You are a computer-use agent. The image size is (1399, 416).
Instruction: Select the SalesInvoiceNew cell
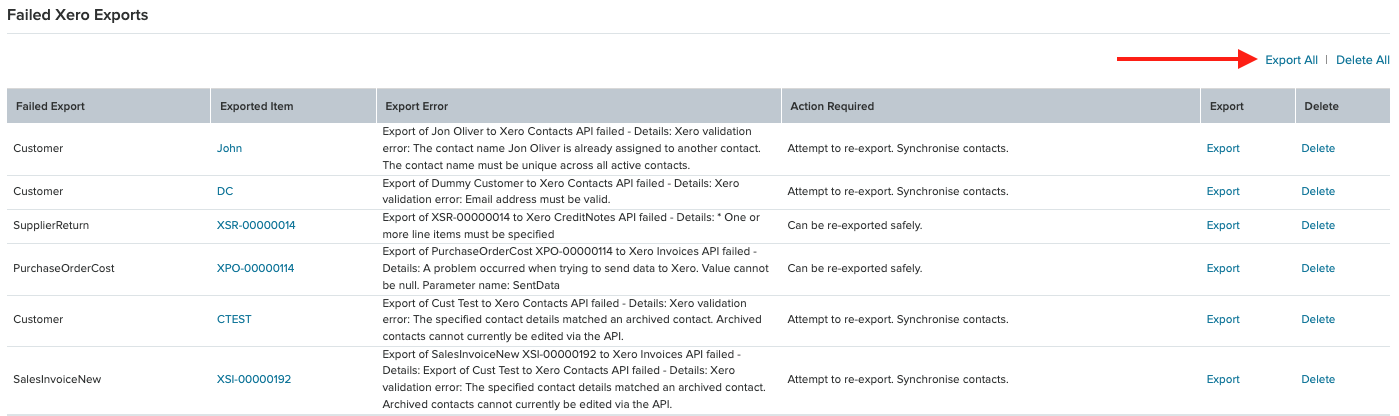[57, 379]
